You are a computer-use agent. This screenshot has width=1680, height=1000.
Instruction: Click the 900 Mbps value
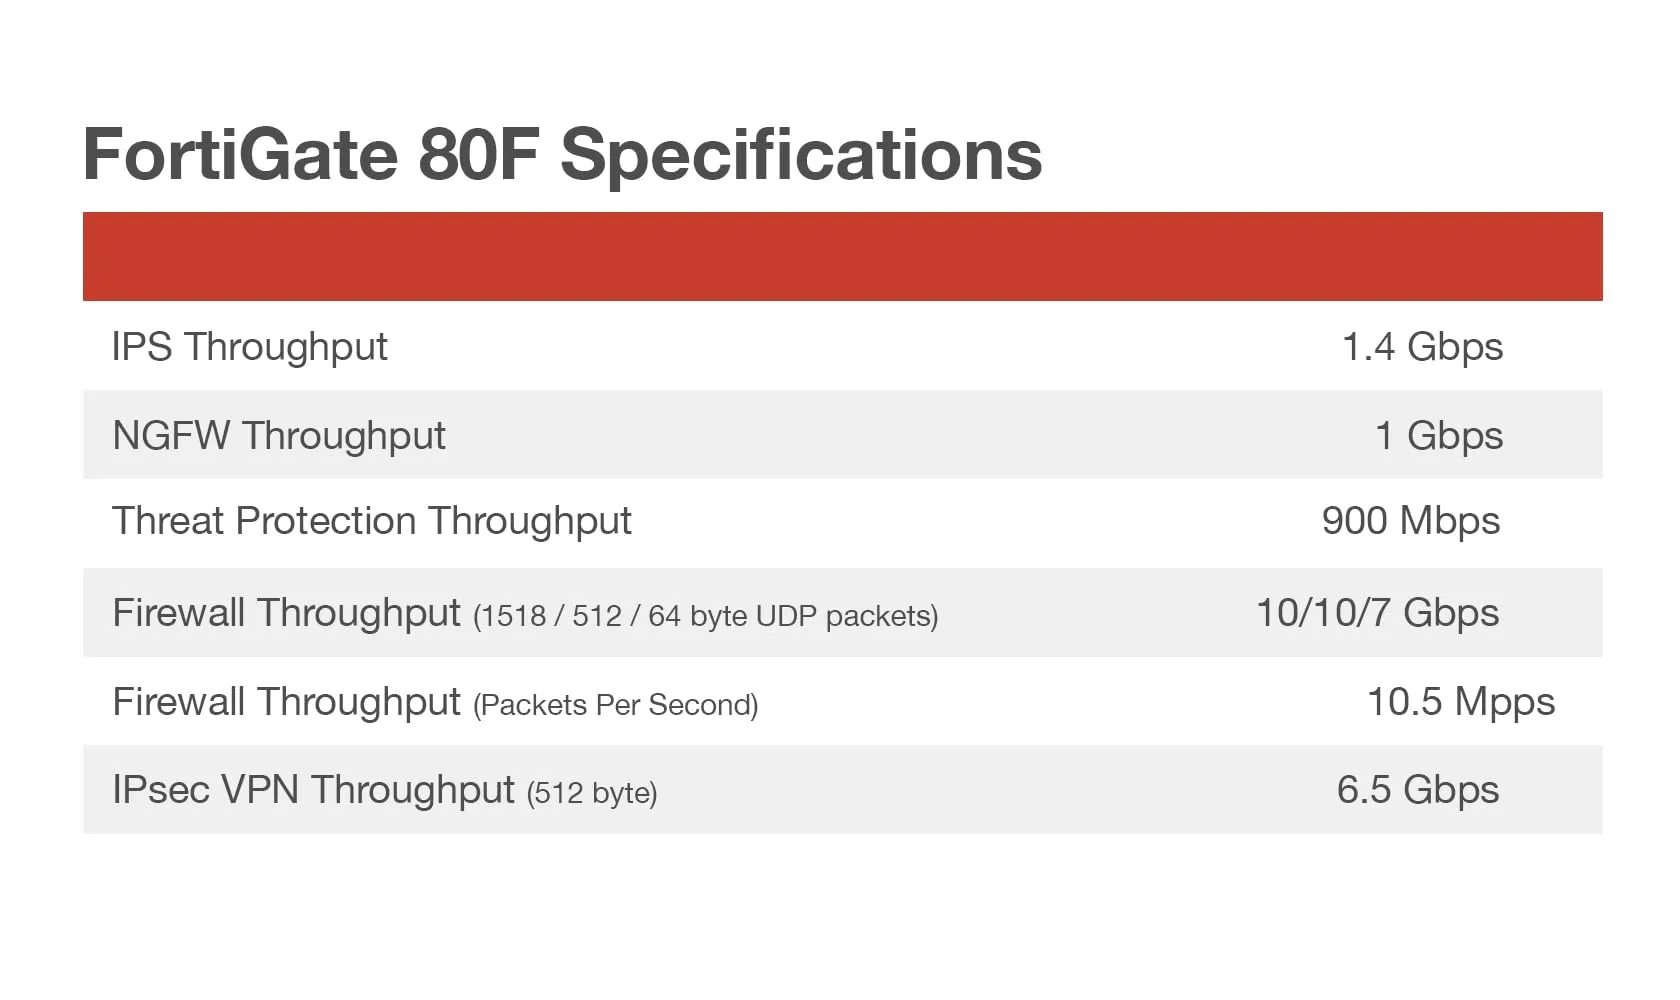(1410, 521)
